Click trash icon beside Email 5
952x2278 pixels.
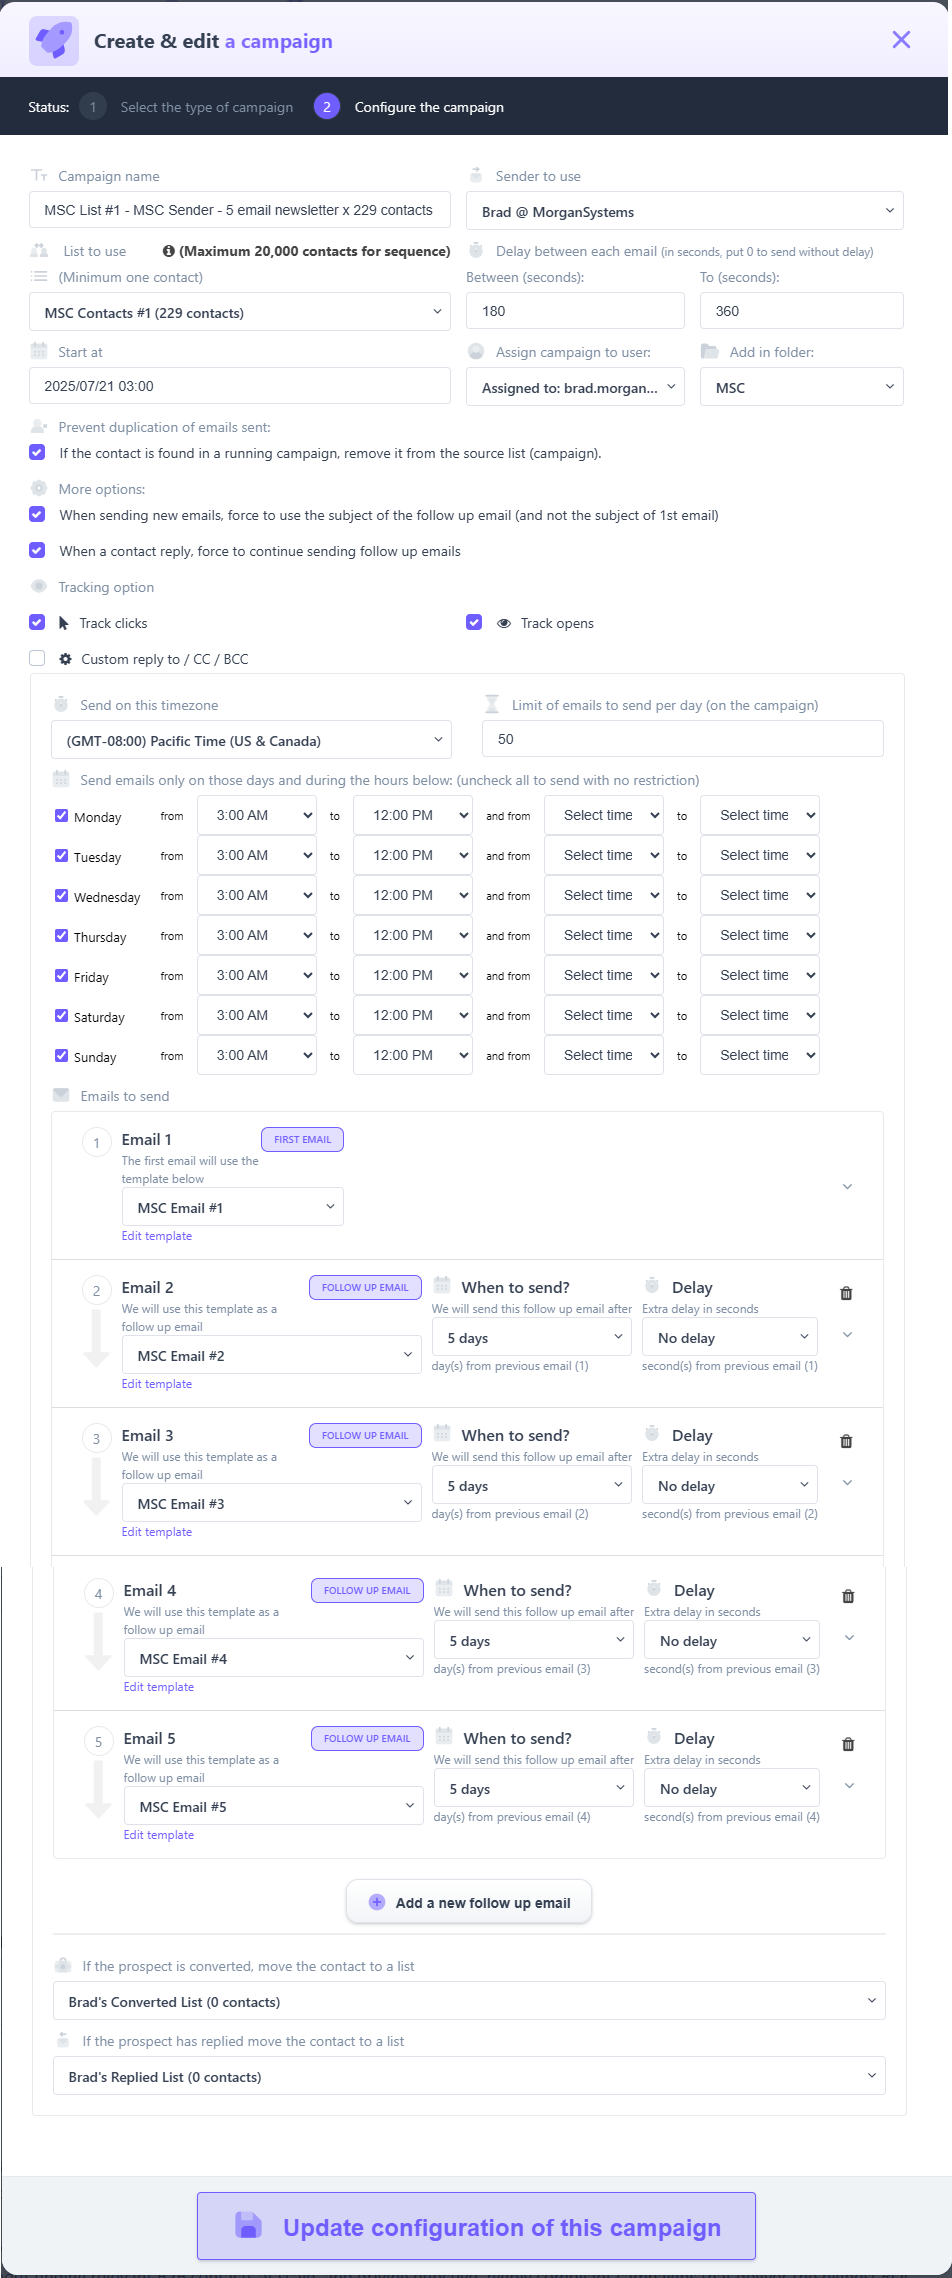pos(848,1744)
